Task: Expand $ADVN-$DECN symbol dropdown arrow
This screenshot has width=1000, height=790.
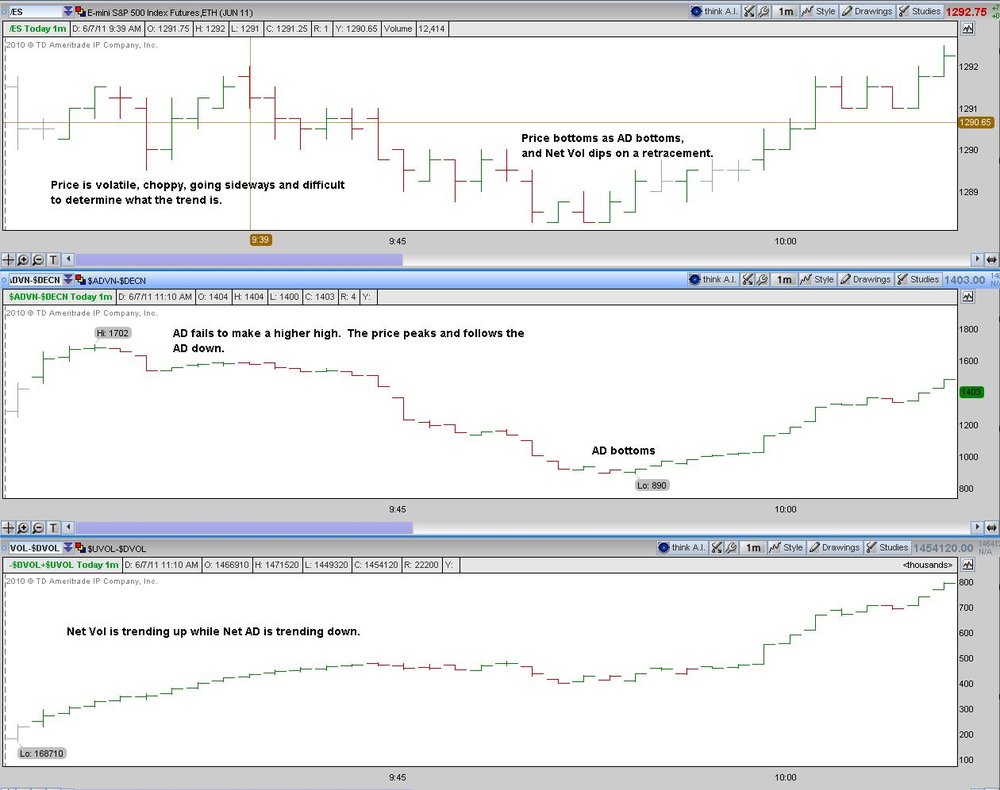Action: [68, 280]
